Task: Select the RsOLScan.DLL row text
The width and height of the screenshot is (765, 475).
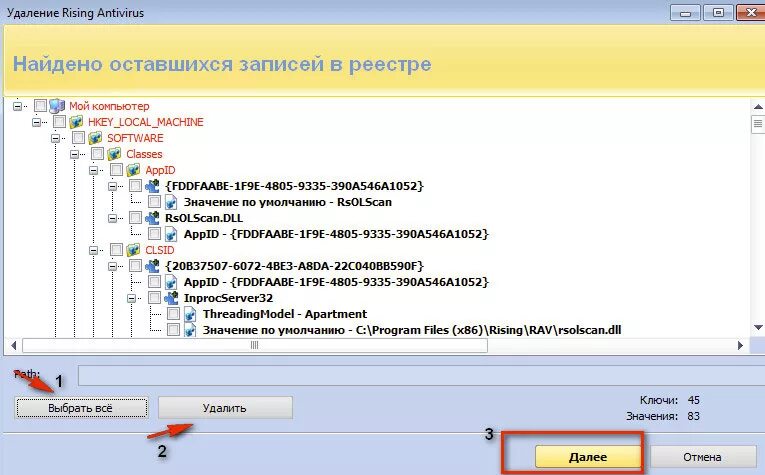Action: tap(204, 218)
